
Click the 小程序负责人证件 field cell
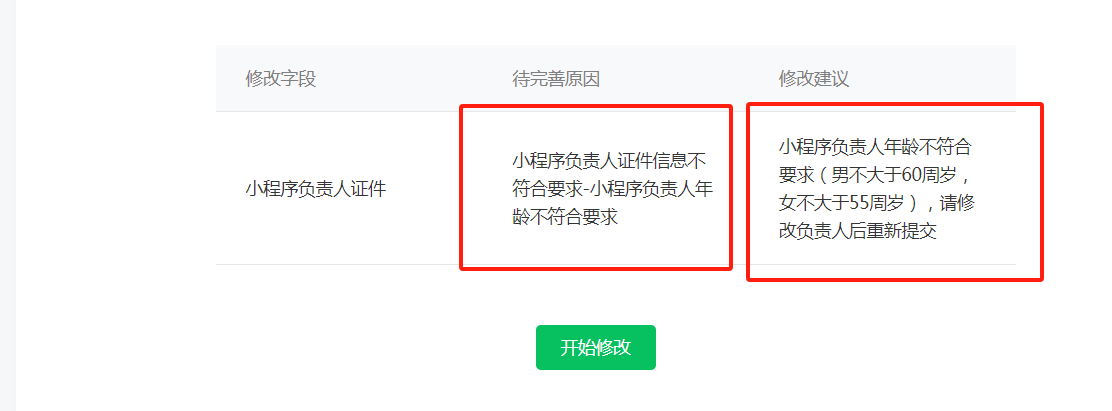pyautogui.click(x=316, y=189)
